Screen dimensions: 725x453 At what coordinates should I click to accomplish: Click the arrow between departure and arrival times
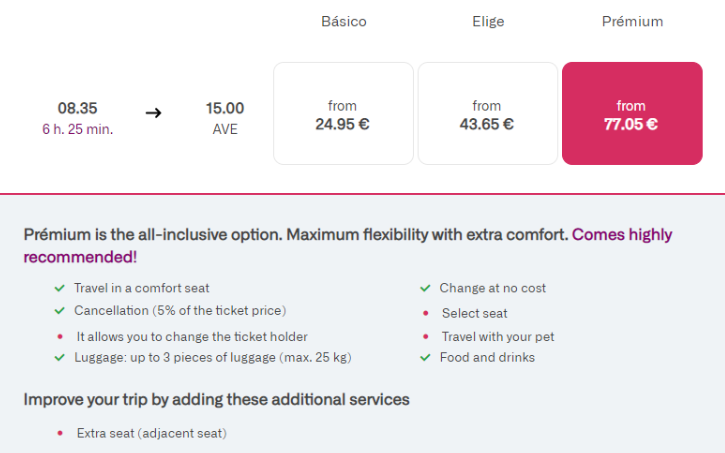(x=153, y=112)
